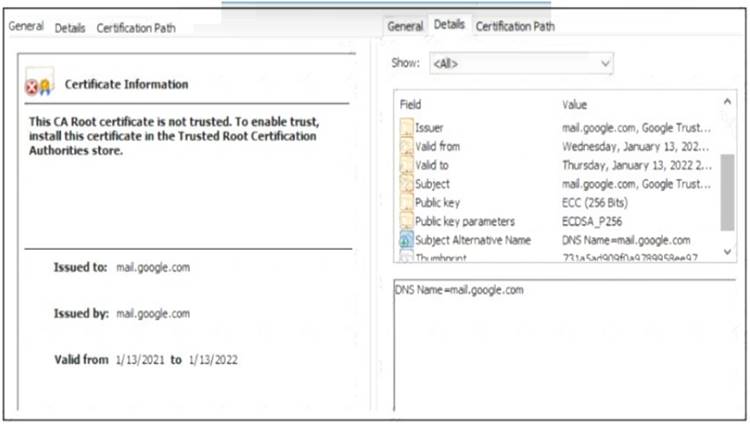Select the Valid from row label
Viewport: 750px width, 424px height.
click(x=437, y=146)
